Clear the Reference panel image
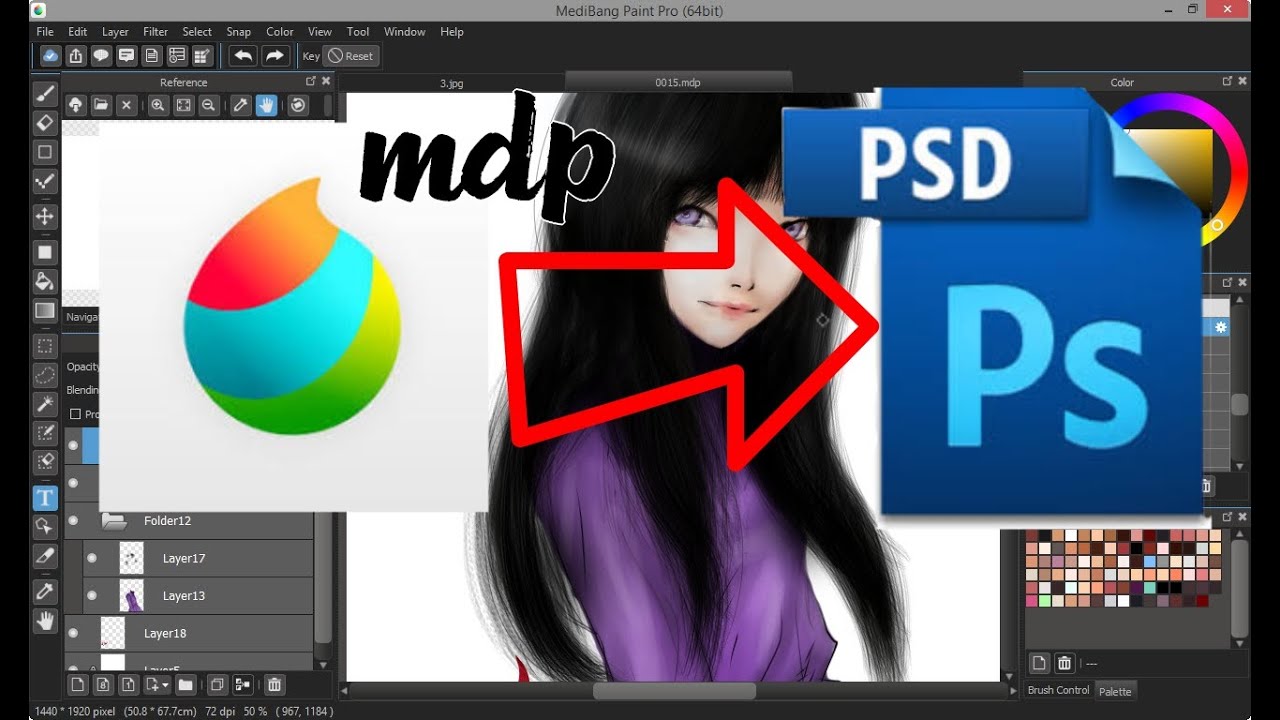The image size is (1280, 720). (126, 105)
